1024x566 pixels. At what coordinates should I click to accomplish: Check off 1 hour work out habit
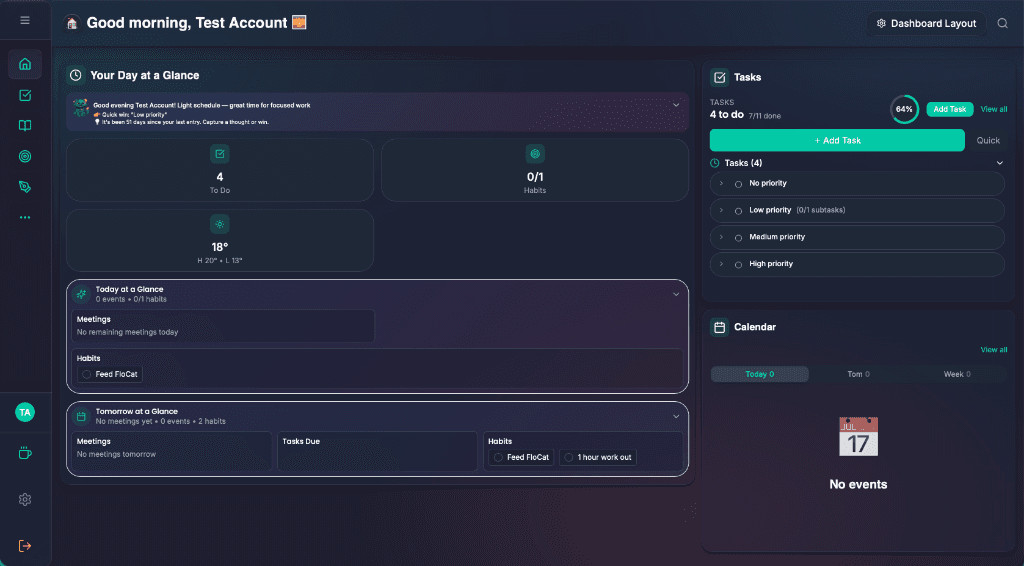click(568, 457)
